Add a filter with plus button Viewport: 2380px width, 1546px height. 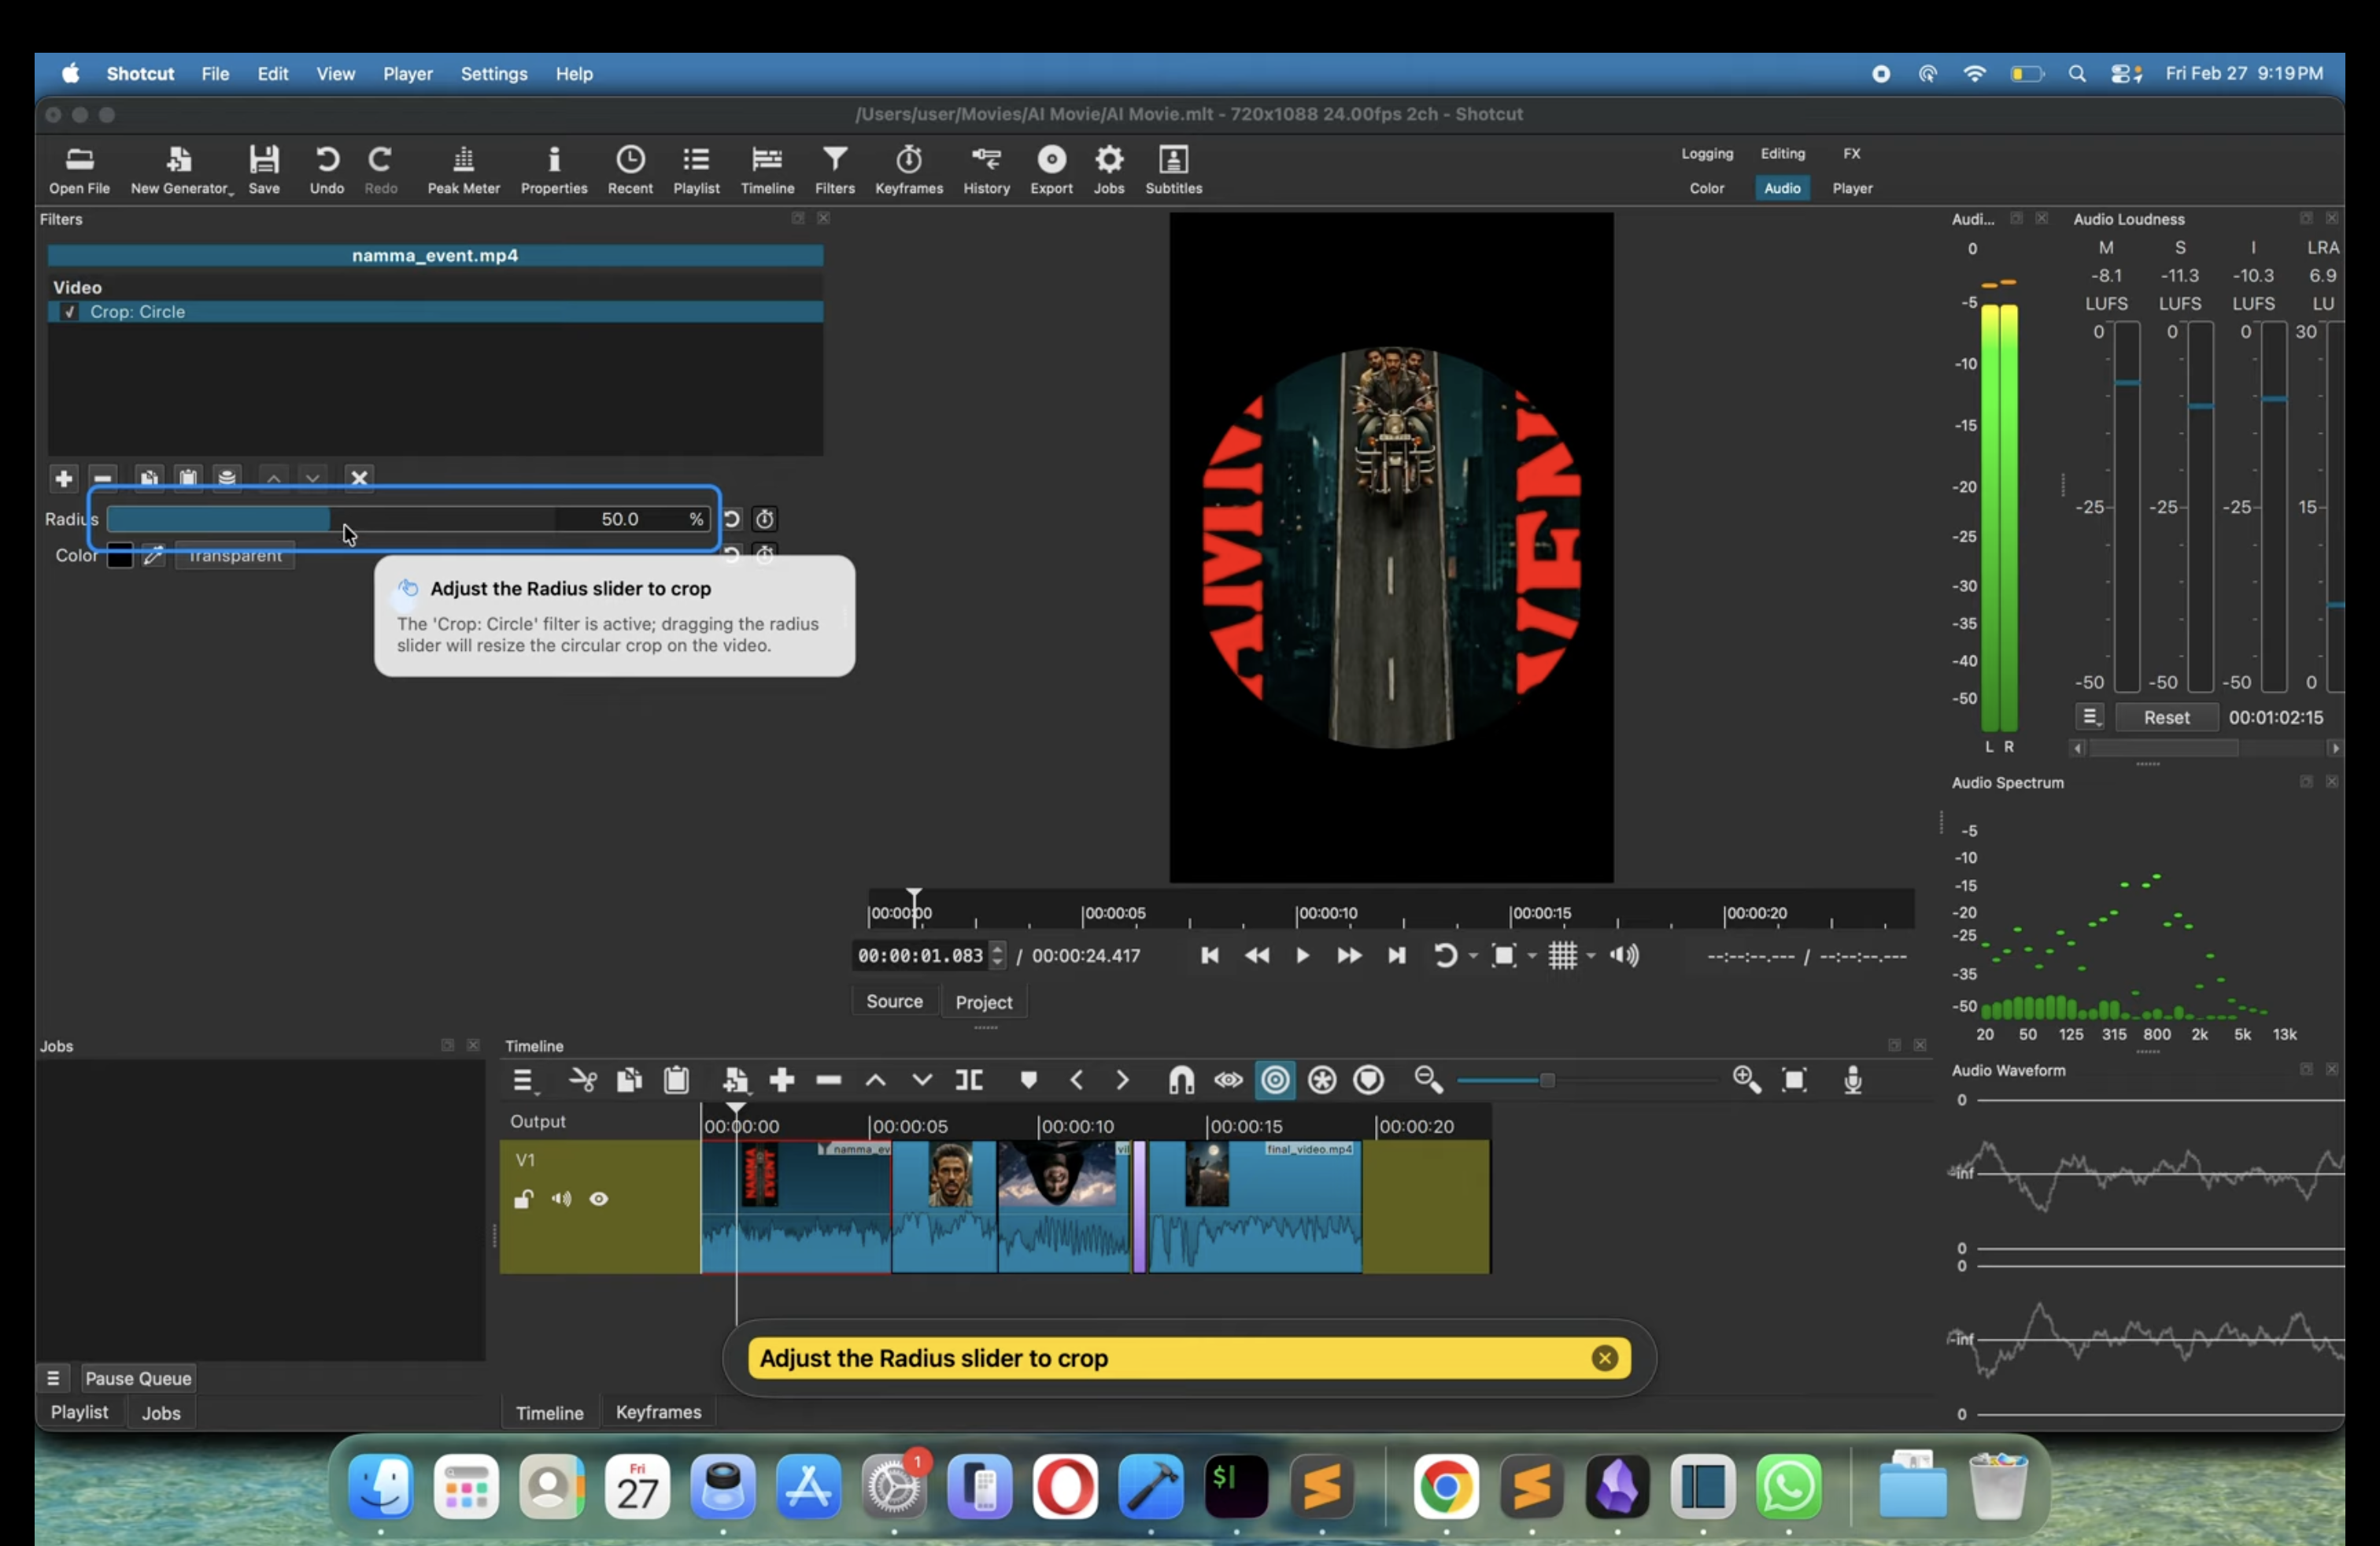[63, 479]
